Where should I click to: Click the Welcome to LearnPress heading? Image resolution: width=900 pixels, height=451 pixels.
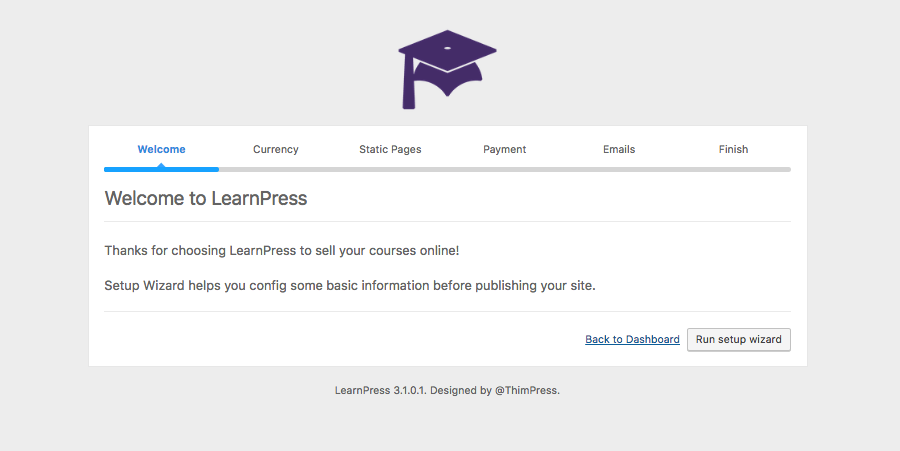[205, 198]
